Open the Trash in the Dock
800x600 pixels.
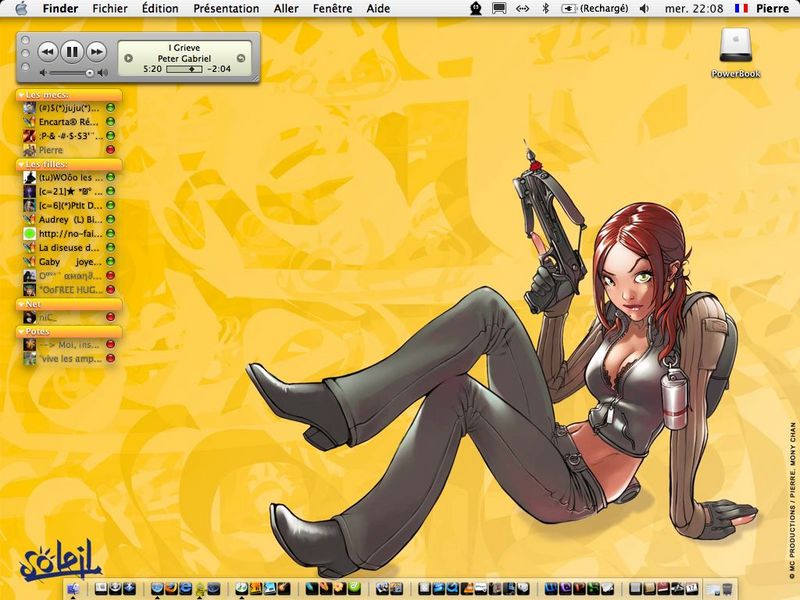[727, 589]
